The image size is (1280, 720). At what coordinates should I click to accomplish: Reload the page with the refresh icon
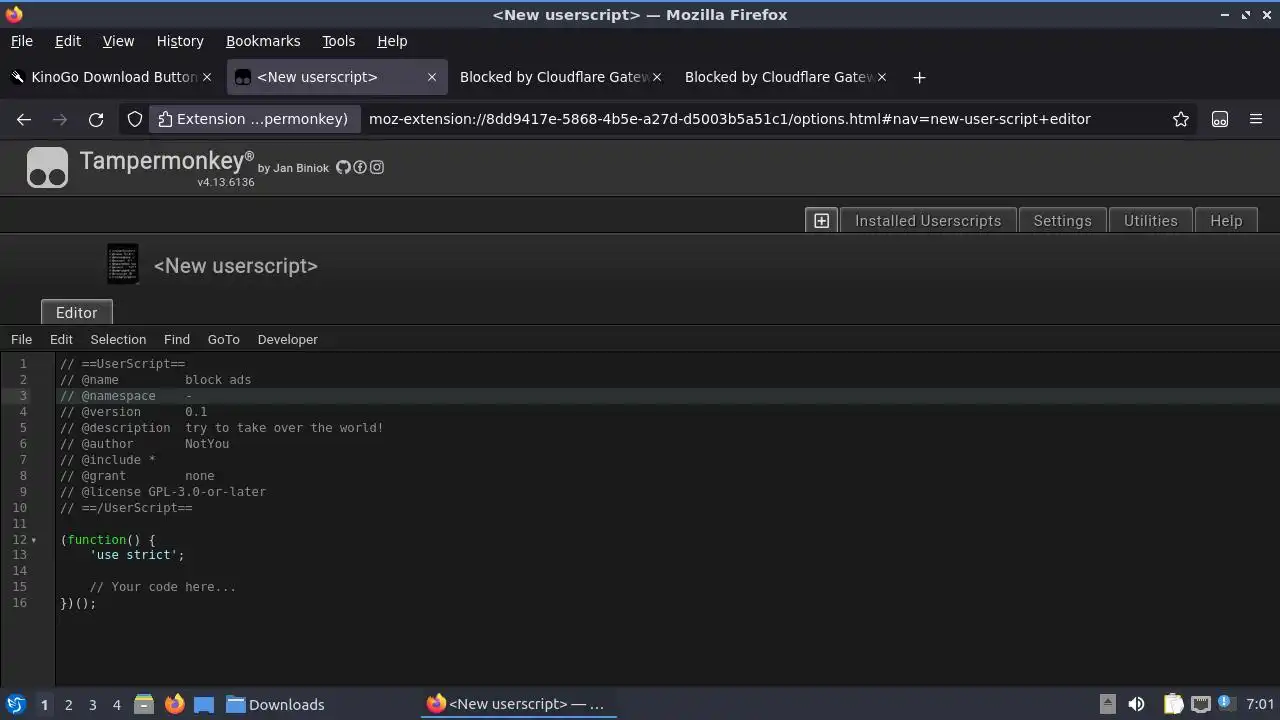tap(96, 119)
